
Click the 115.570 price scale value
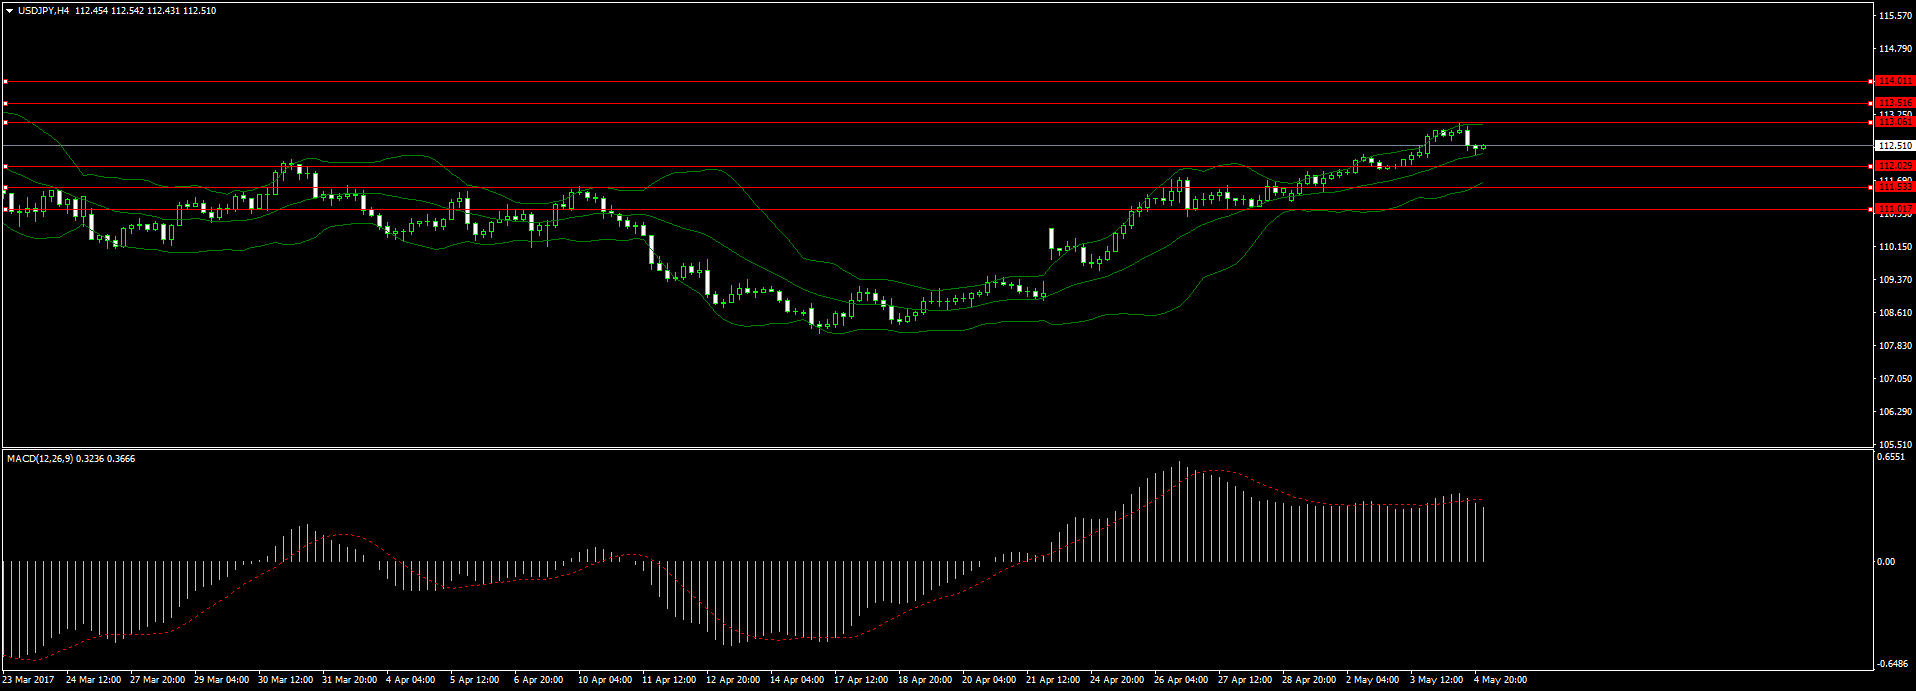pyautogui.click(x=1896, y=16)
